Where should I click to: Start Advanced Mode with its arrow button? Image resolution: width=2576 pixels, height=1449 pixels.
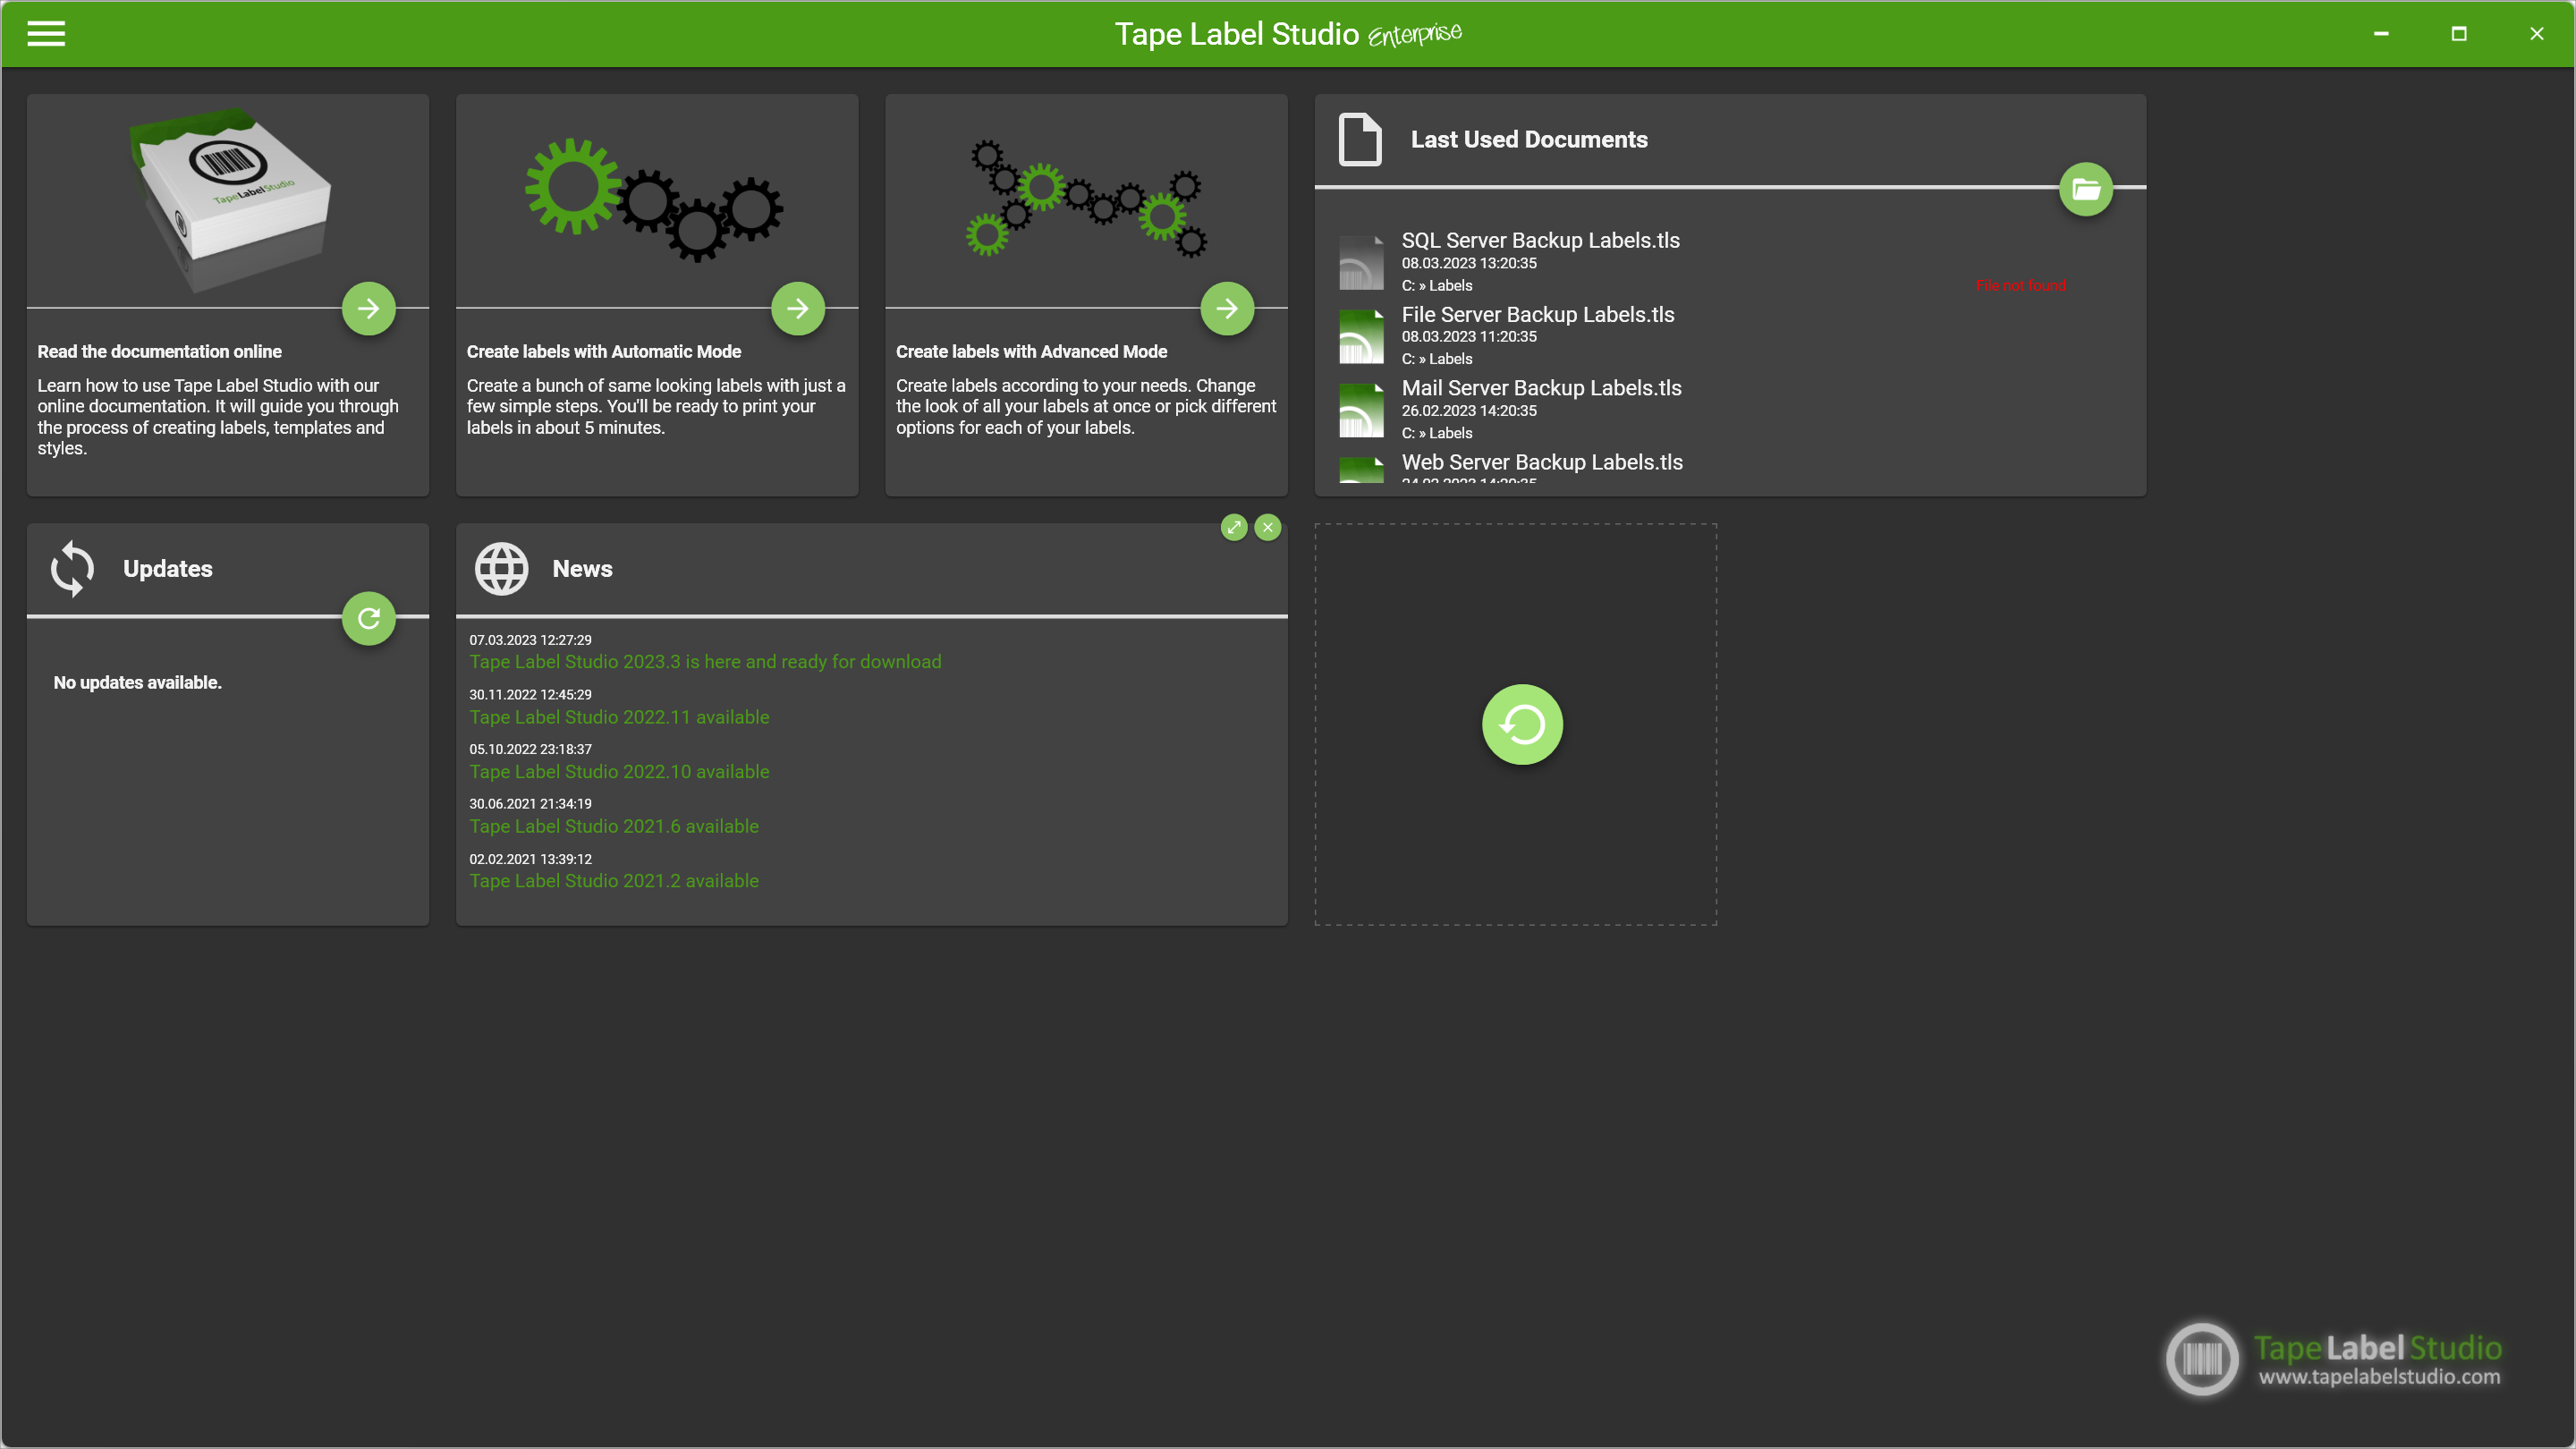[1227, 308]
